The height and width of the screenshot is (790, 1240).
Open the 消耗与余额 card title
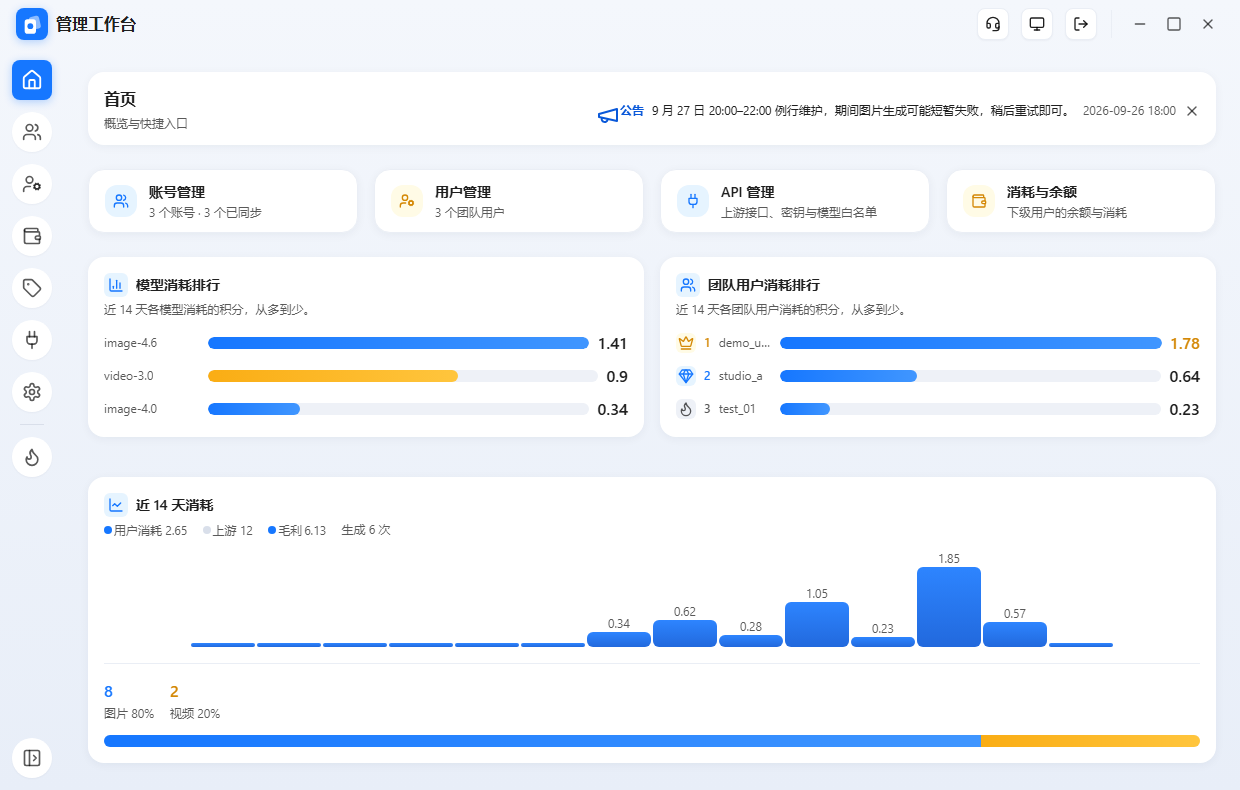click(x=1042, y=192)
